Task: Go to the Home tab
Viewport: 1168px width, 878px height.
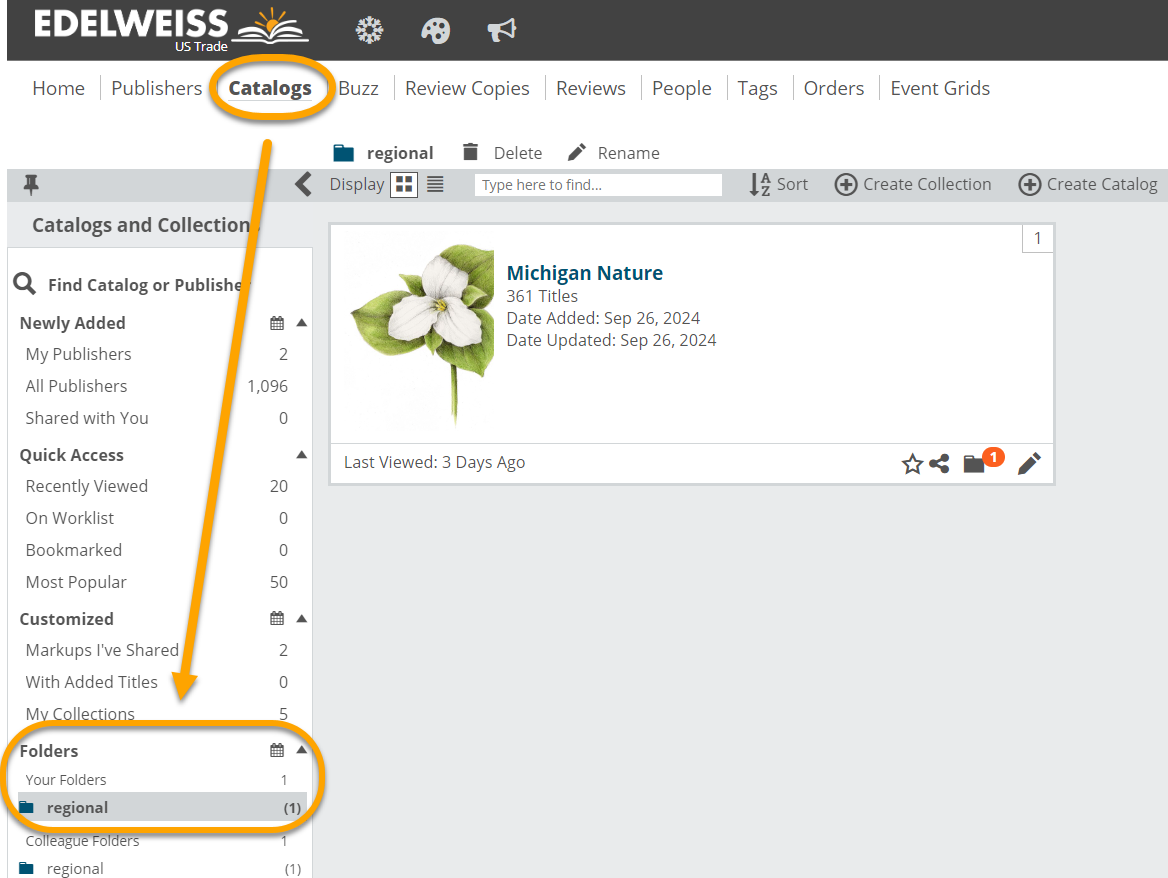Action: coord(58,88)
